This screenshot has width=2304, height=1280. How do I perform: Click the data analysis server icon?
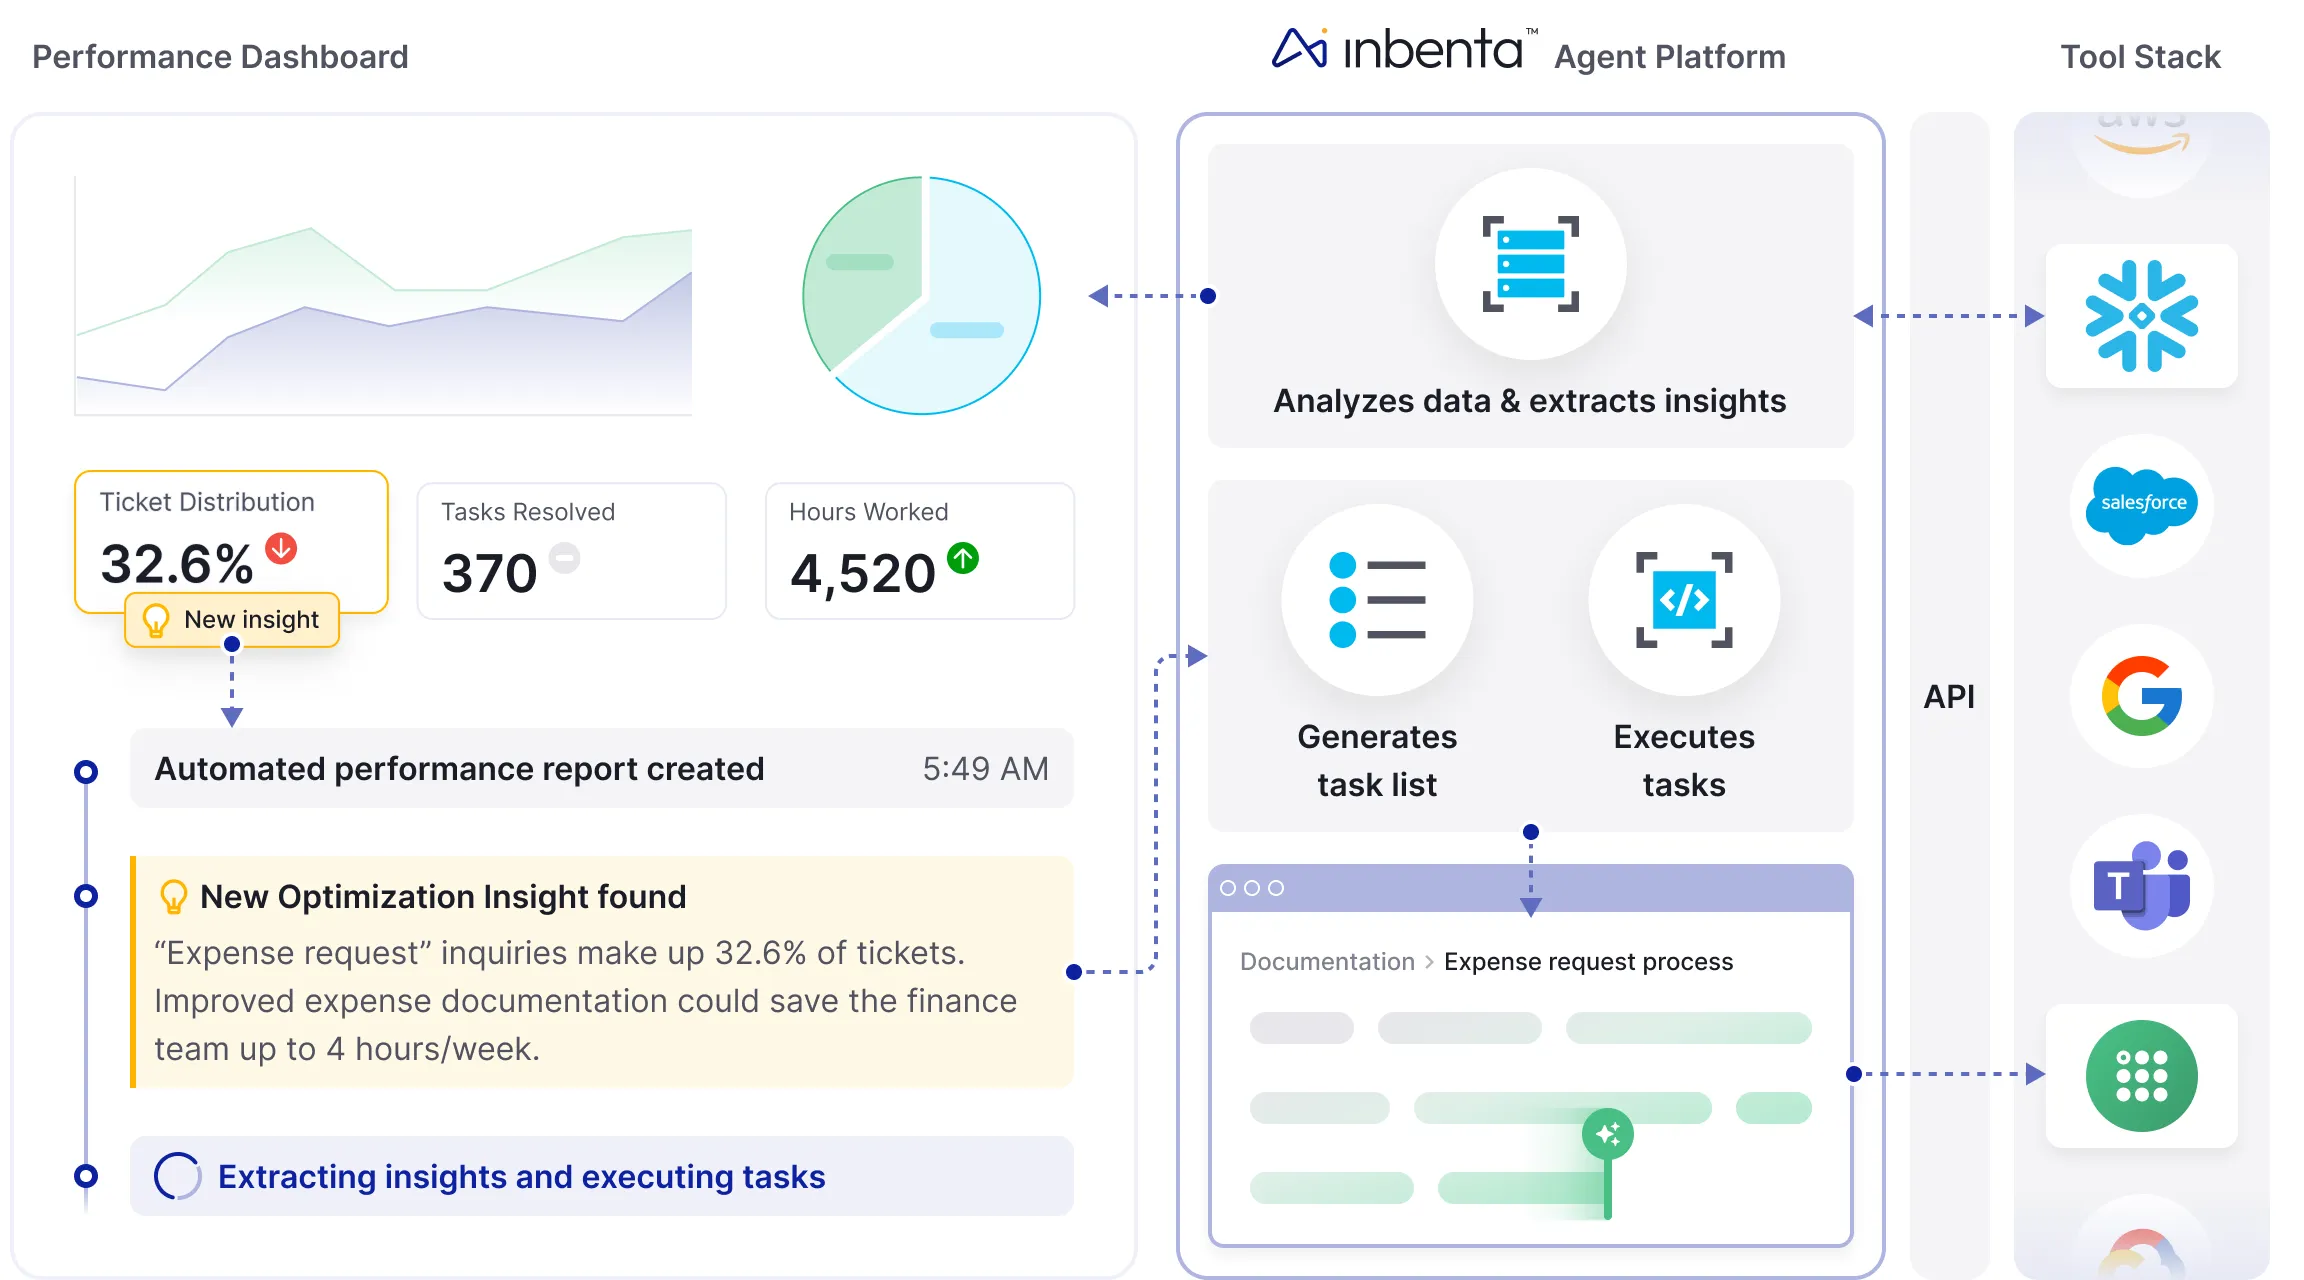point(1530,264)
